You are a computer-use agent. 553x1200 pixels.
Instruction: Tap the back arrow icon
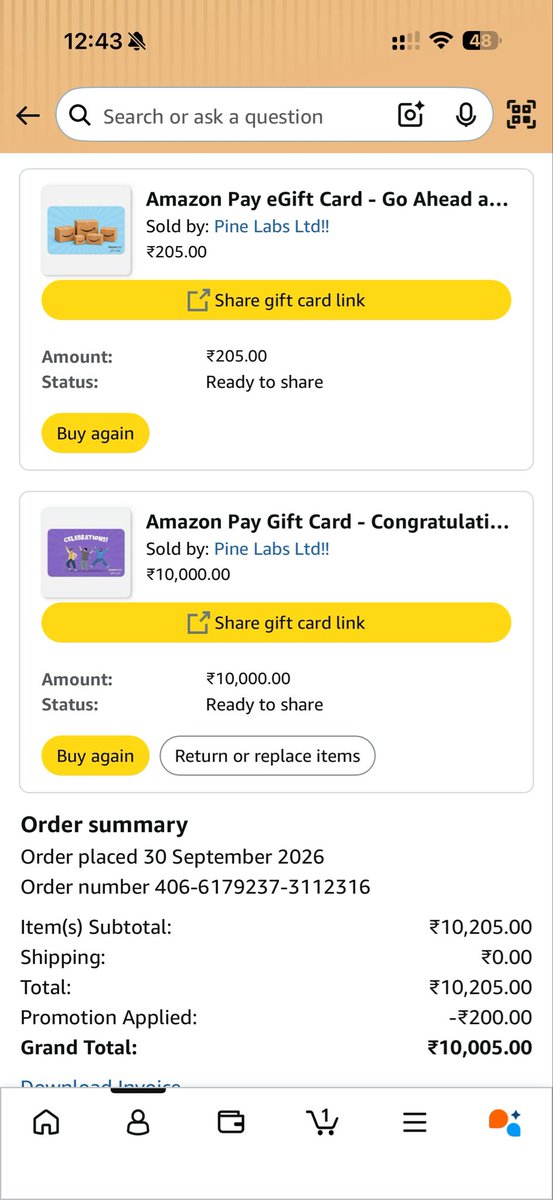(x=28, y=116)
